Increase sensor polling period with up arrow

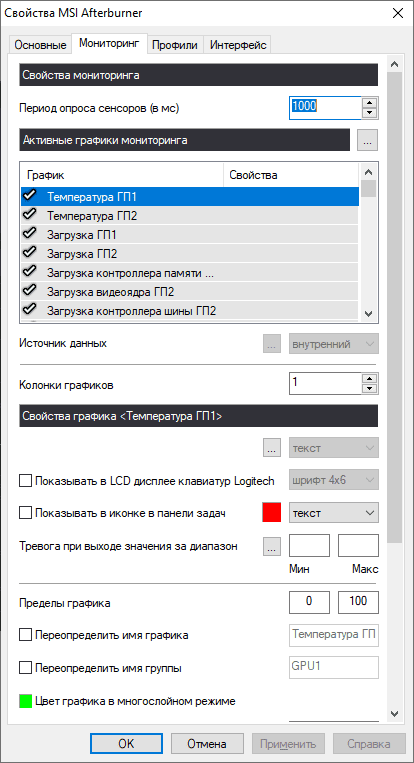[371, 103]
